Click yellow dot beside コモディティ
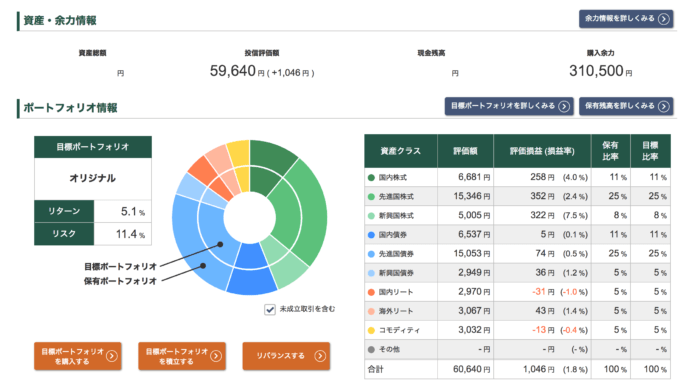Viewport: 680px width, 389px height. pos(371,330)
